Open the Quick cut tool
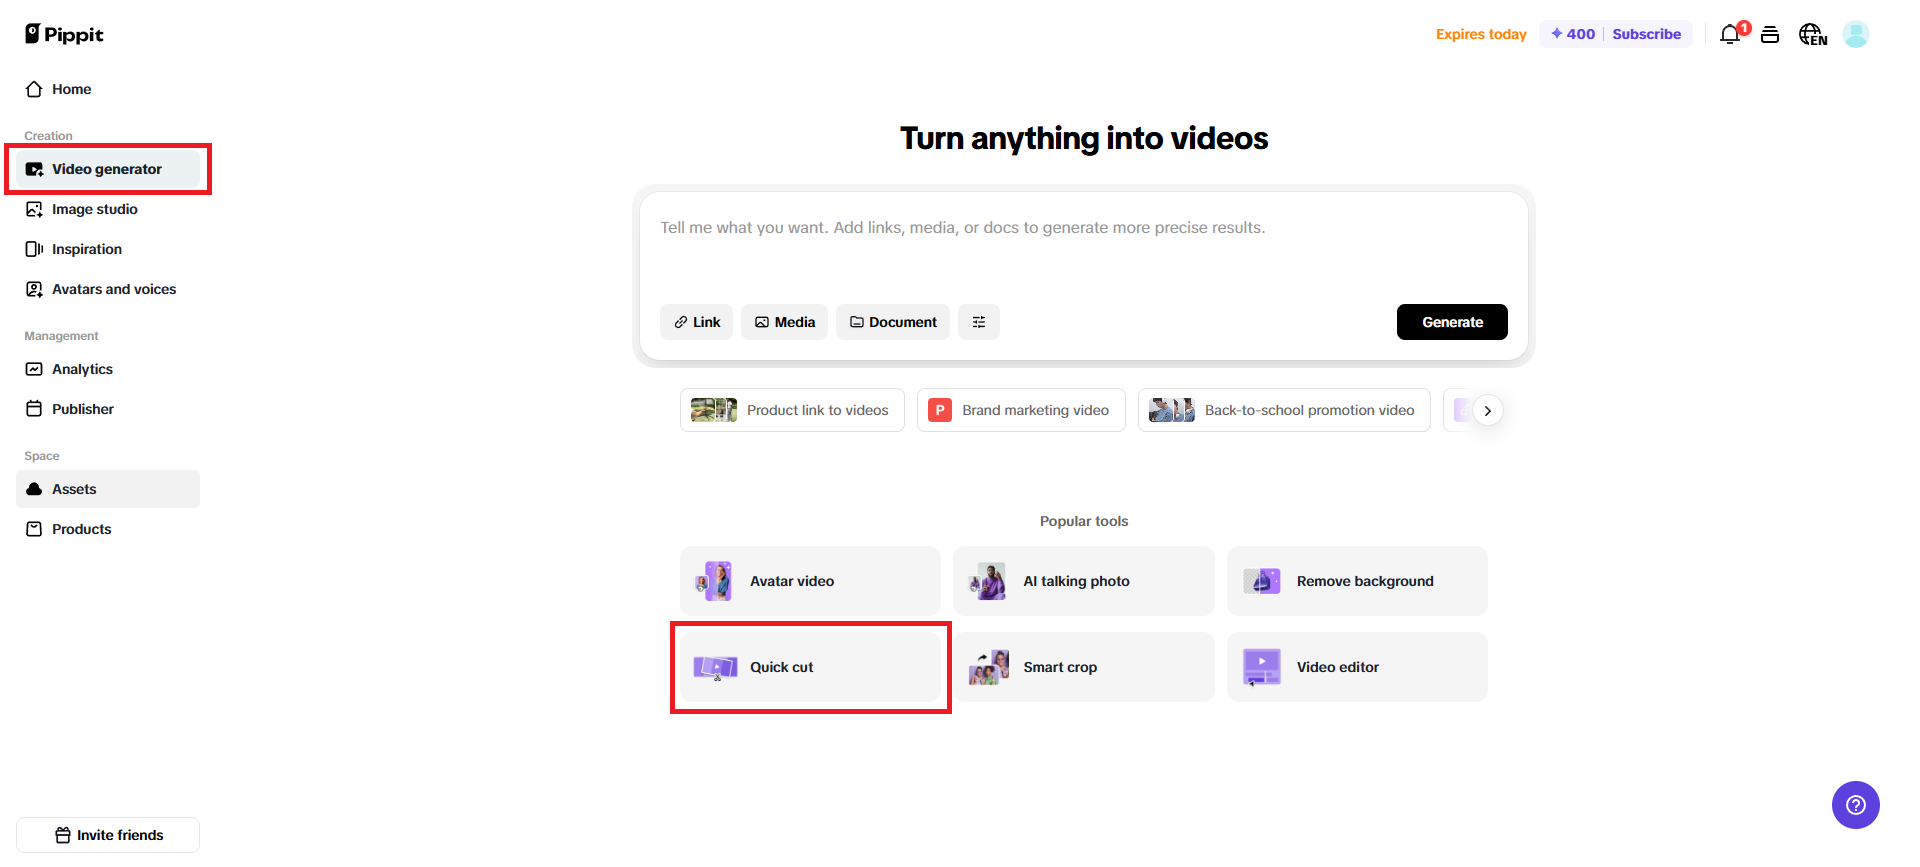The width and height of the screenshot is (1920, 867). 810,667
